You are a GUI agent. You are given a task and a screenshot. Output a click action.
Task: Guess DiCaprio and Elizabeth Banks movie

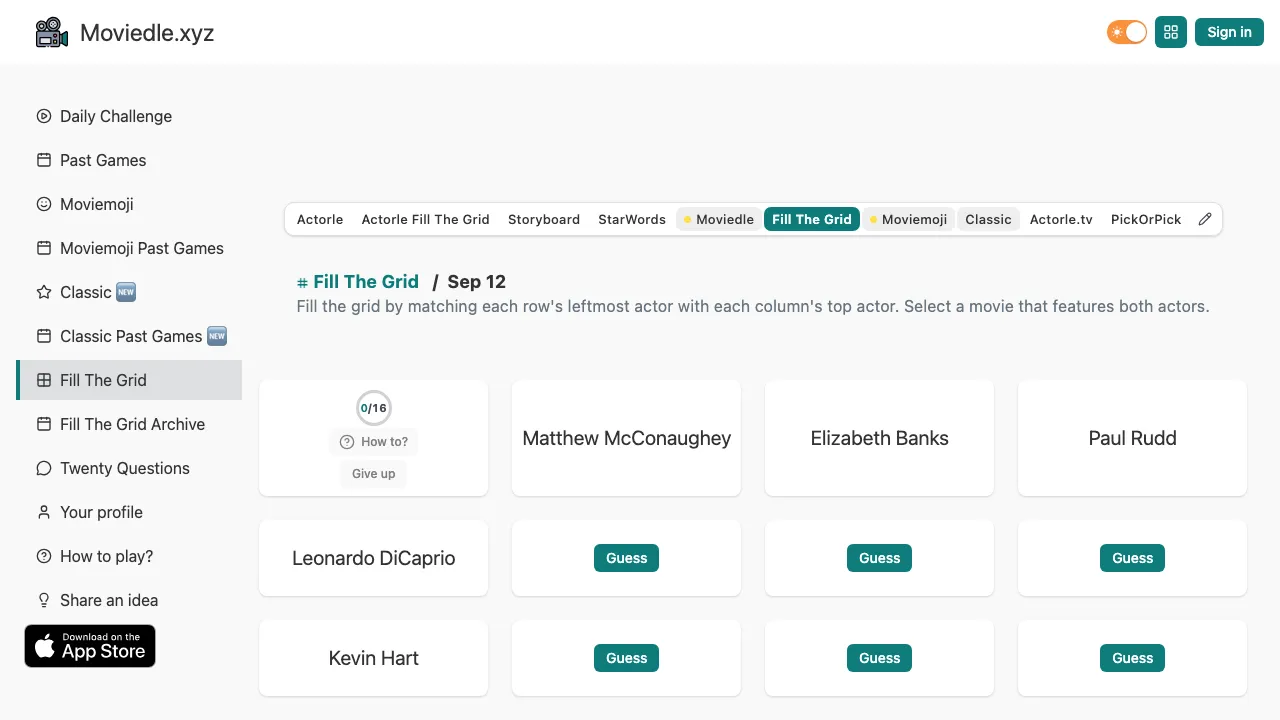(x=880, y=558)
